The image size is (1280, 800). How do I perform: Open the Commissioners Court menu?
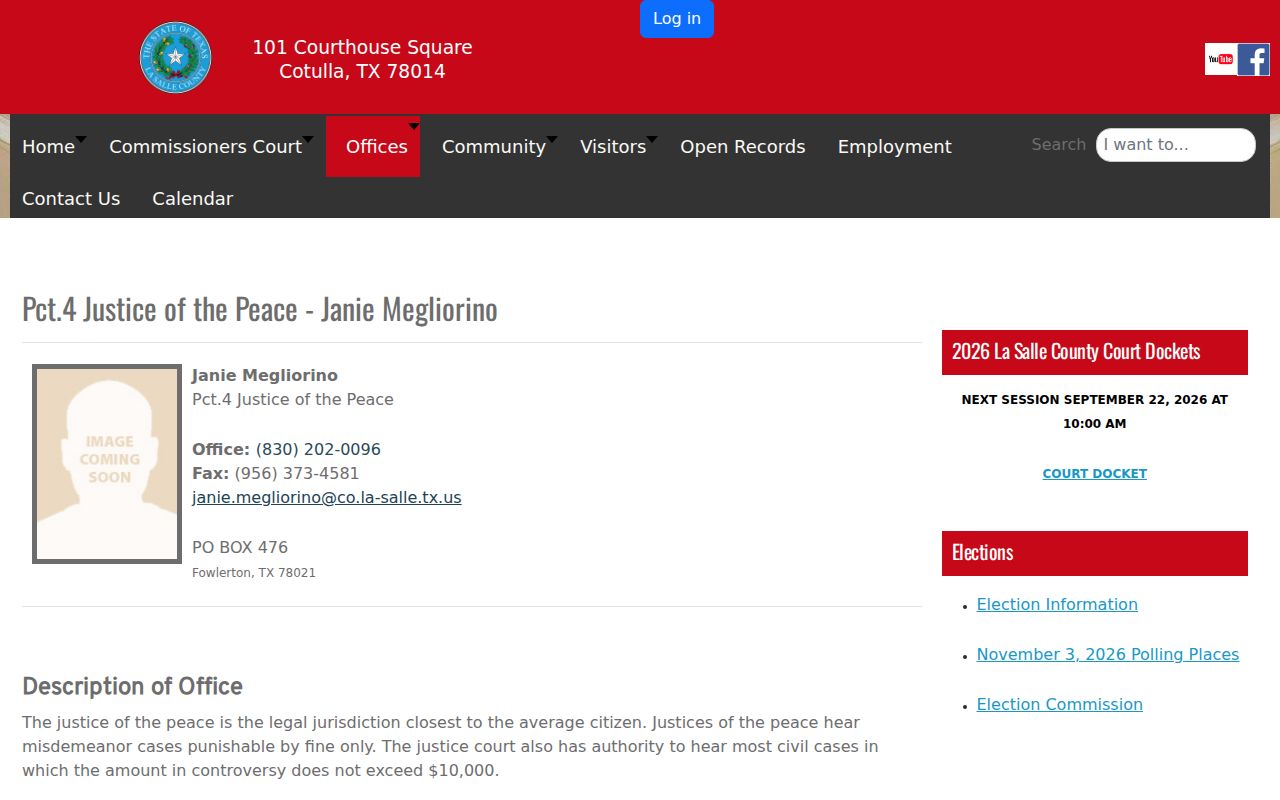pyautogui.click(x=205, y=147)
